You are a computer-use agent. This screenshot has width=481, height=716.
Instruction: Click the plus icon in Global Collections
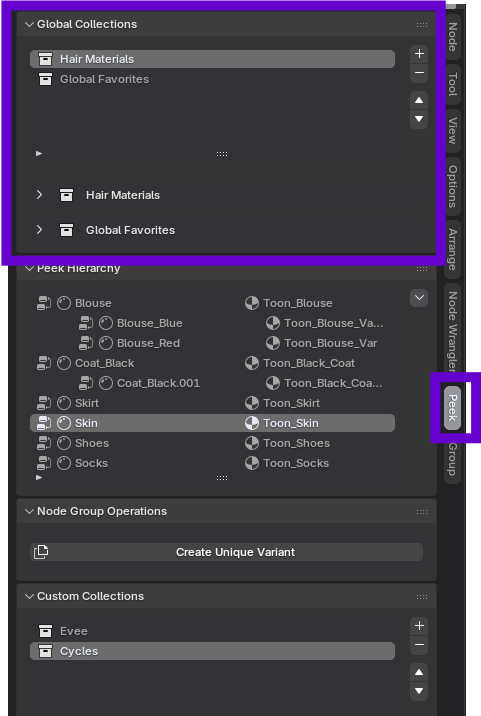pyautogui.click(x=419, y=54)
